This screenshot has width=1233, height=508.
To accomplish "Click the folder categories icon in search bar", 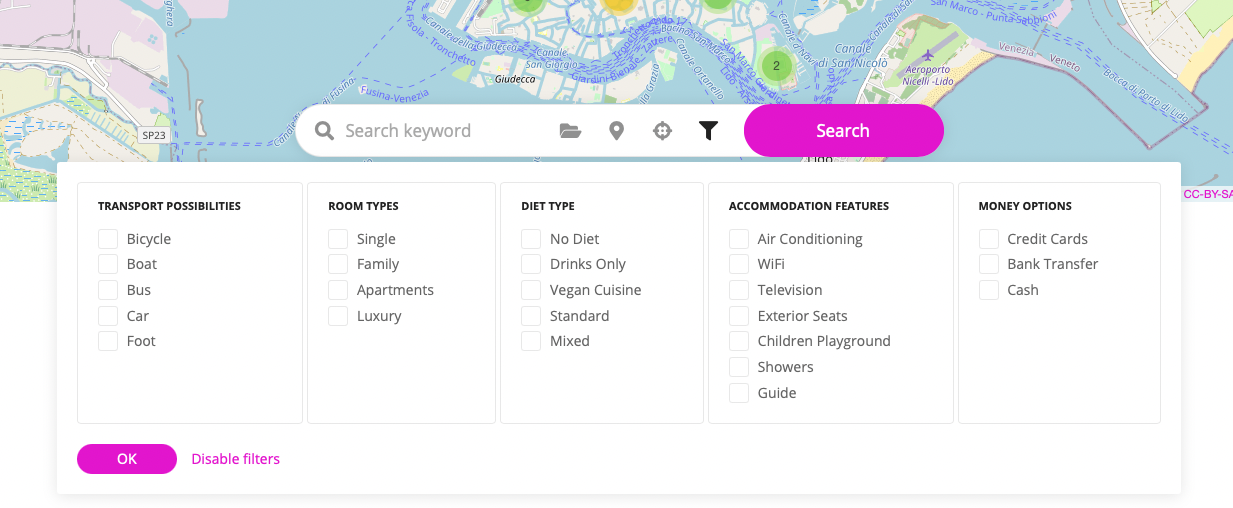I will tap(570, 131).
